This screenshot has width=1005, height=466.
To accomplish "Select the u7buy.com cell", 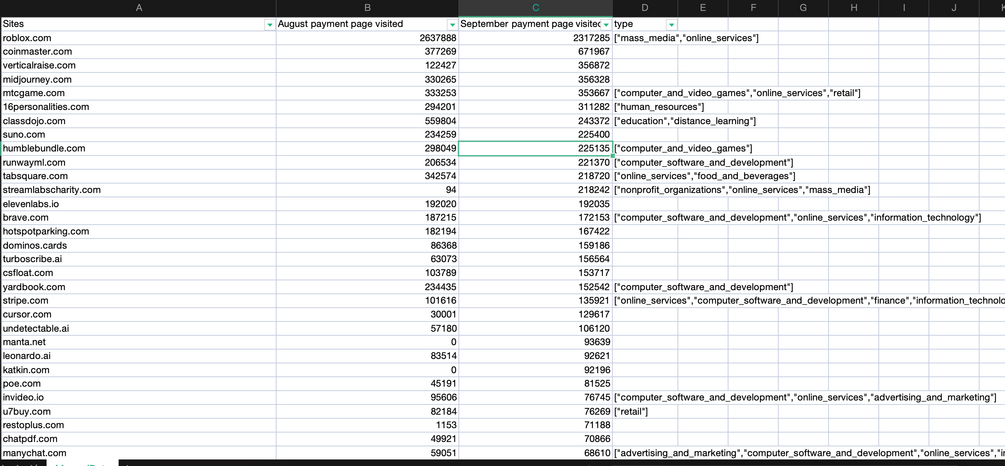I will 138,412.
